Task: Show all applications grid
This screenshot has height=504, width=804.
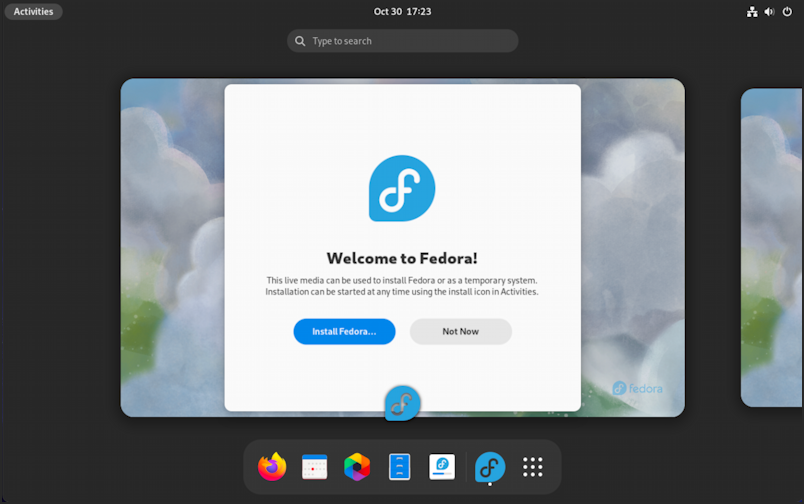Action: point(532,467)
